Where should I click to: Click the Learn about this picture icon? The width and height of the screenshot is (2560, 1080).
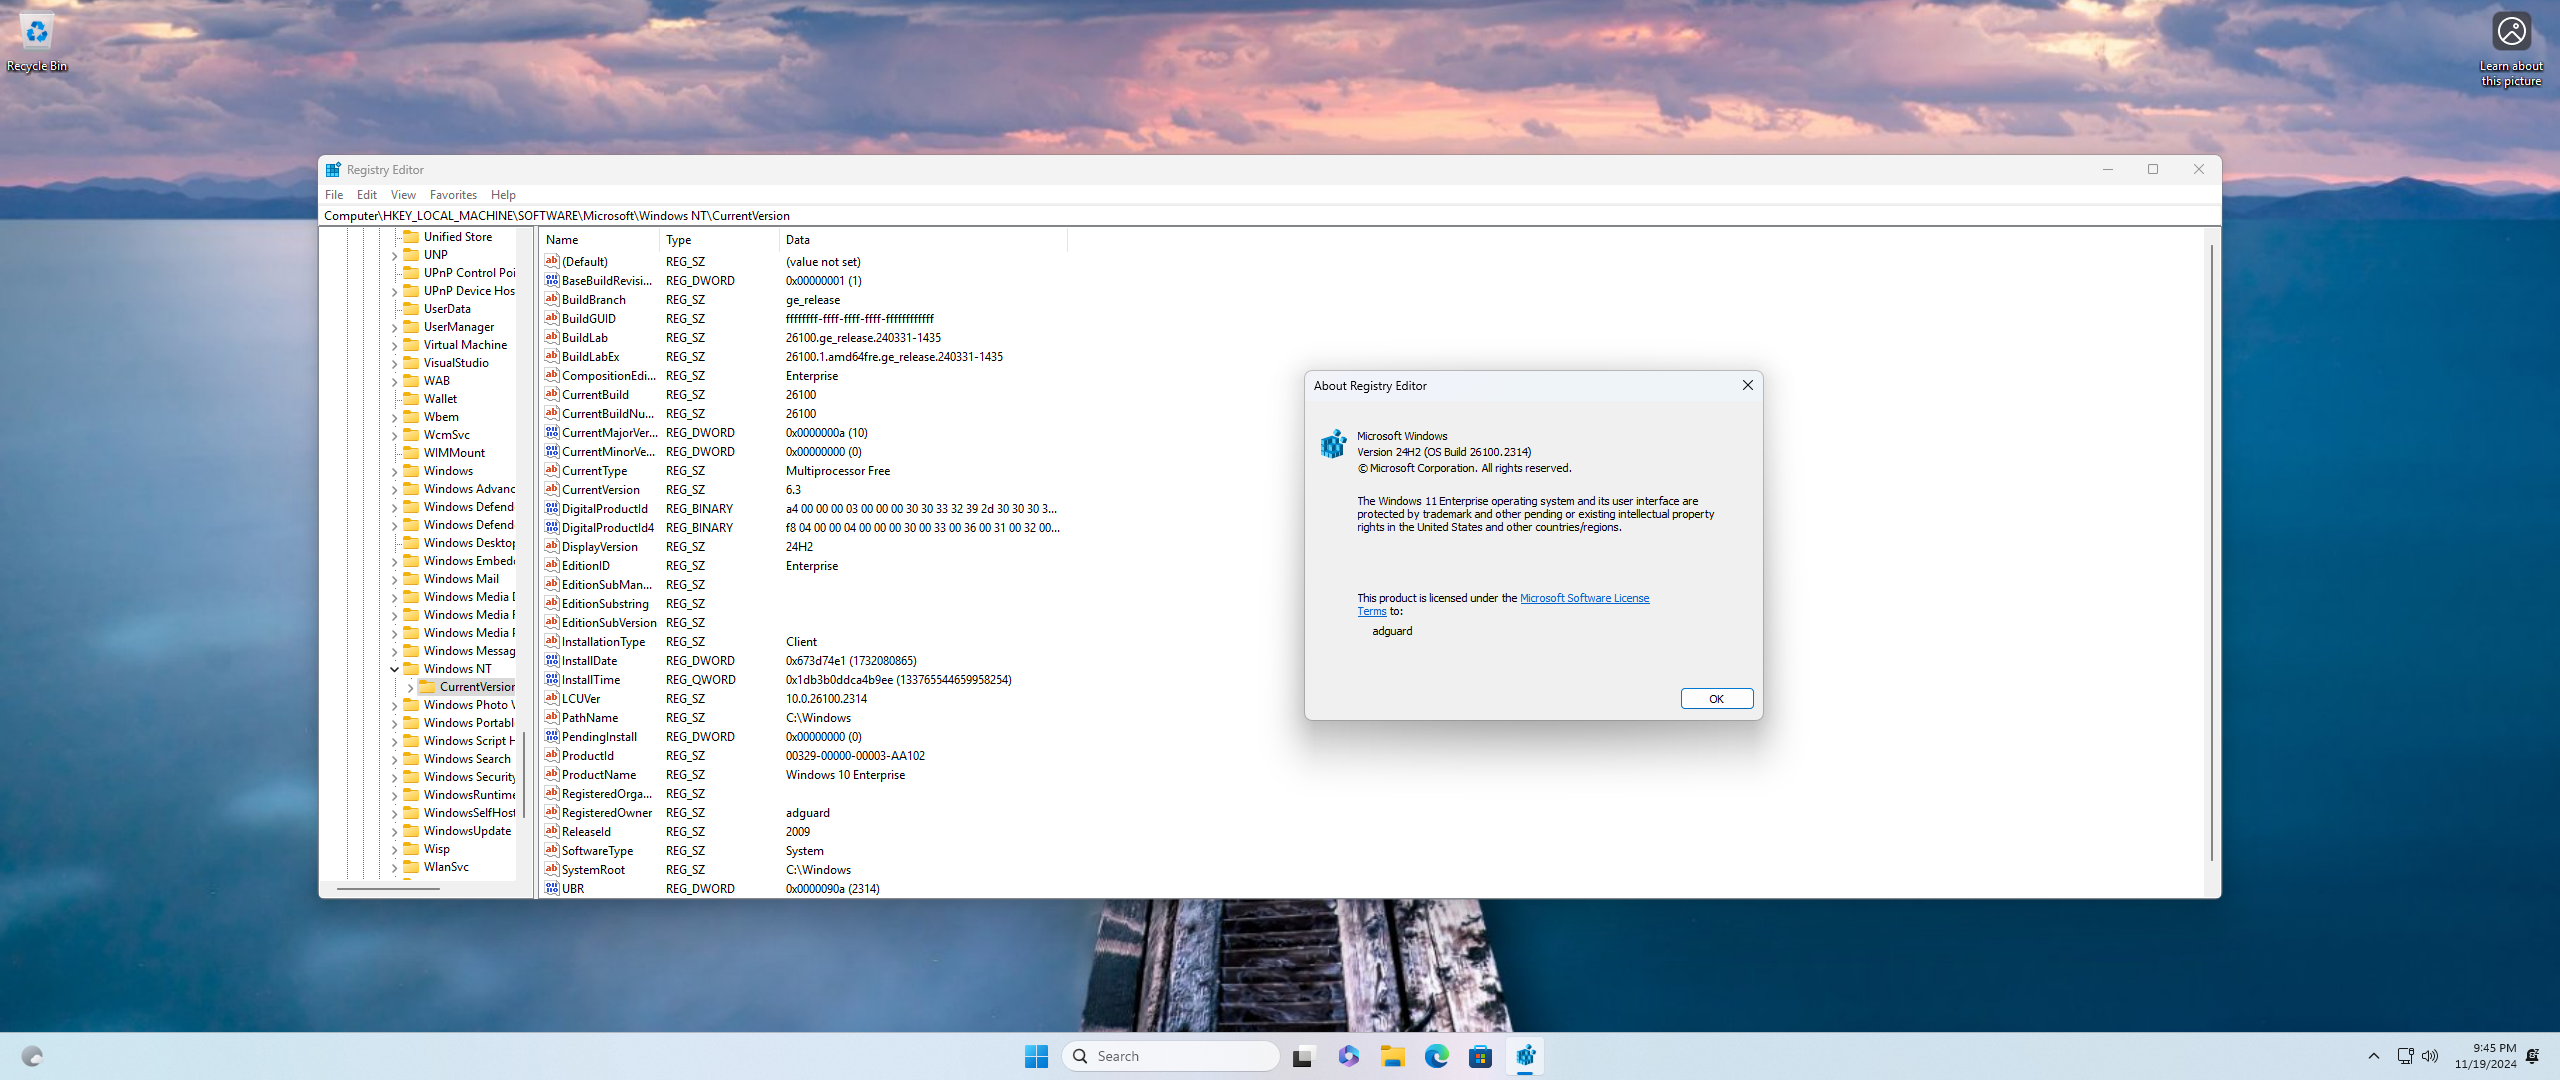click(2511, 50)
